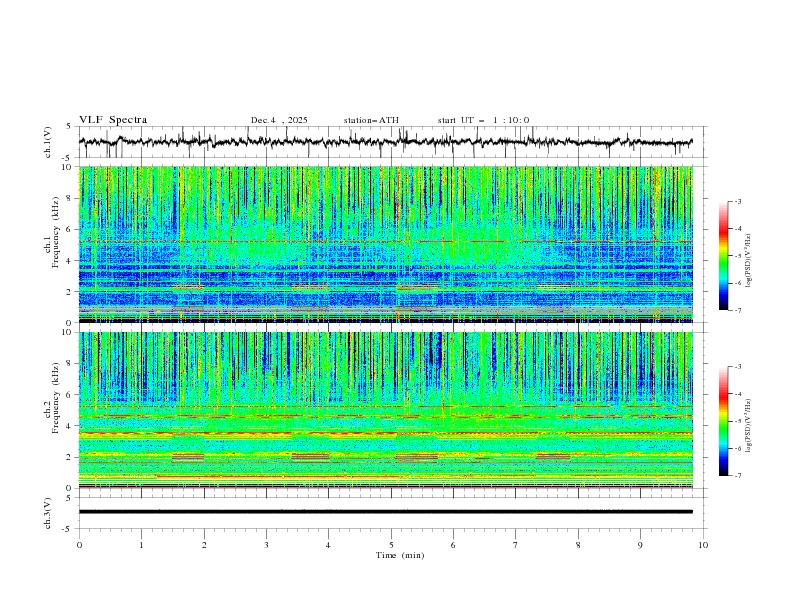Click time axis tick label "9"
The image size is (792, 612).
coord(640,545)
